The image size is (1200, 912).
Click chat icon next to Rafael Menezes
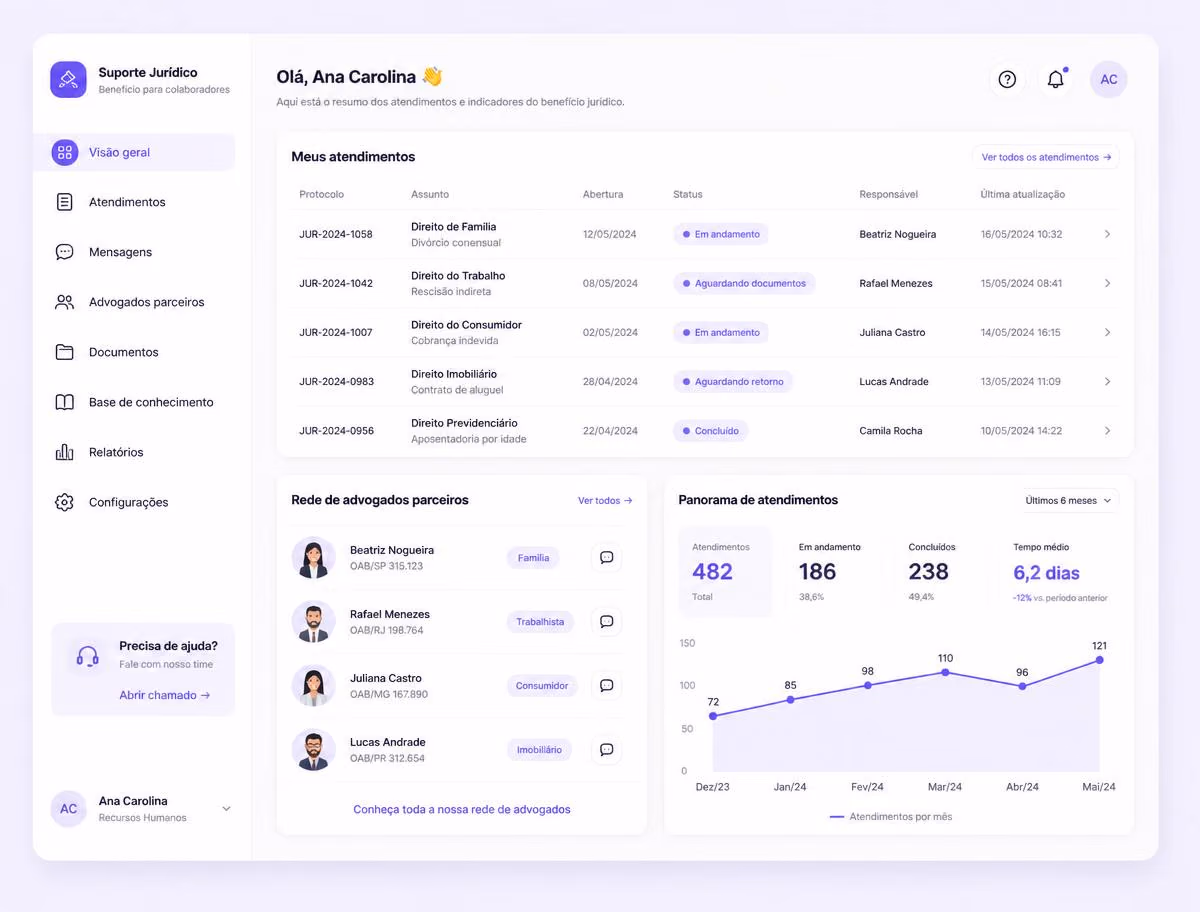[606, 622]
